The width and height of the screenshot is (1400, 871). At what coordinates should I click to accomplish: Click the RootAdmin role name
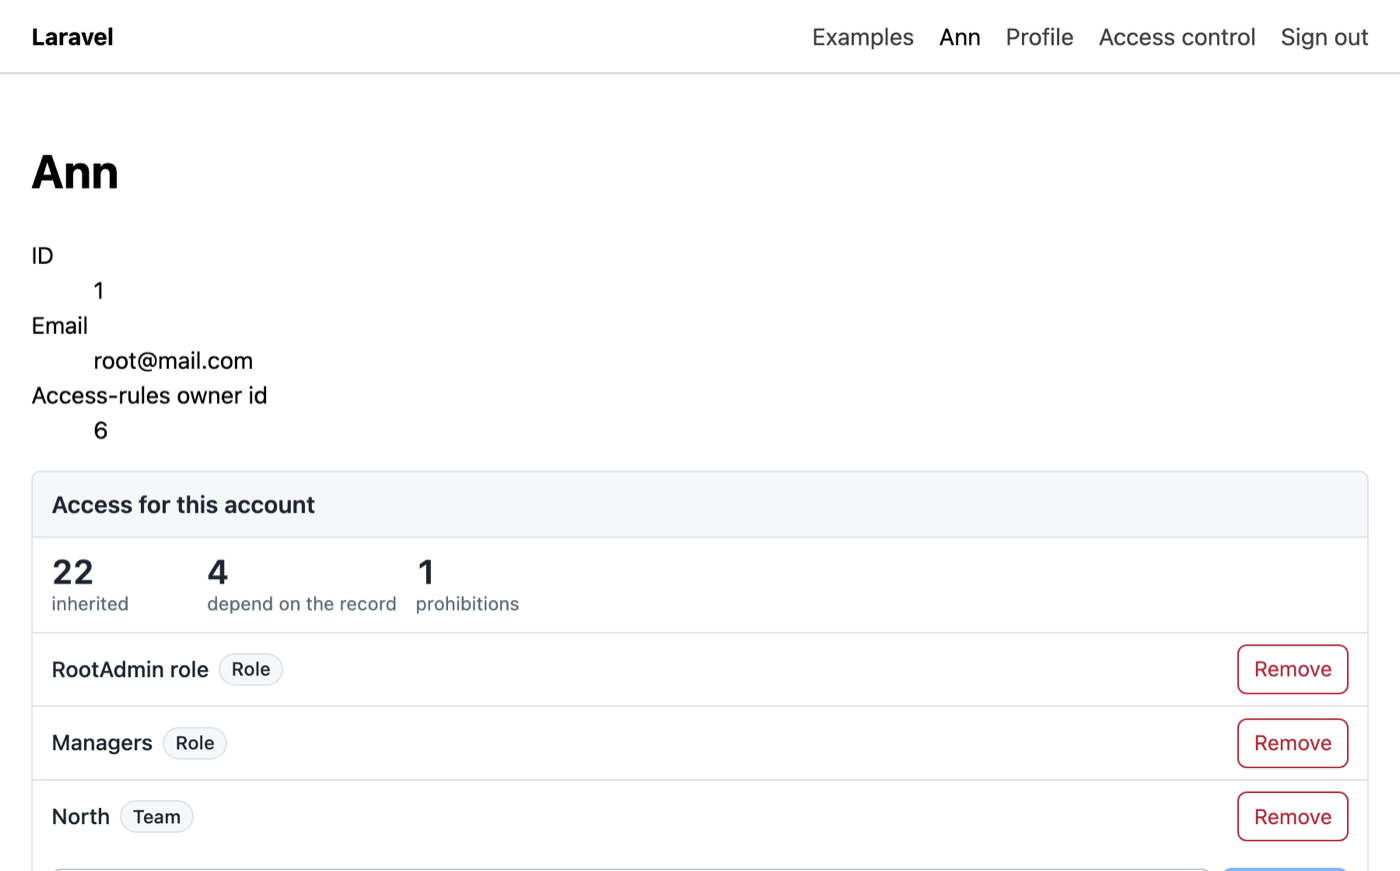130,670
